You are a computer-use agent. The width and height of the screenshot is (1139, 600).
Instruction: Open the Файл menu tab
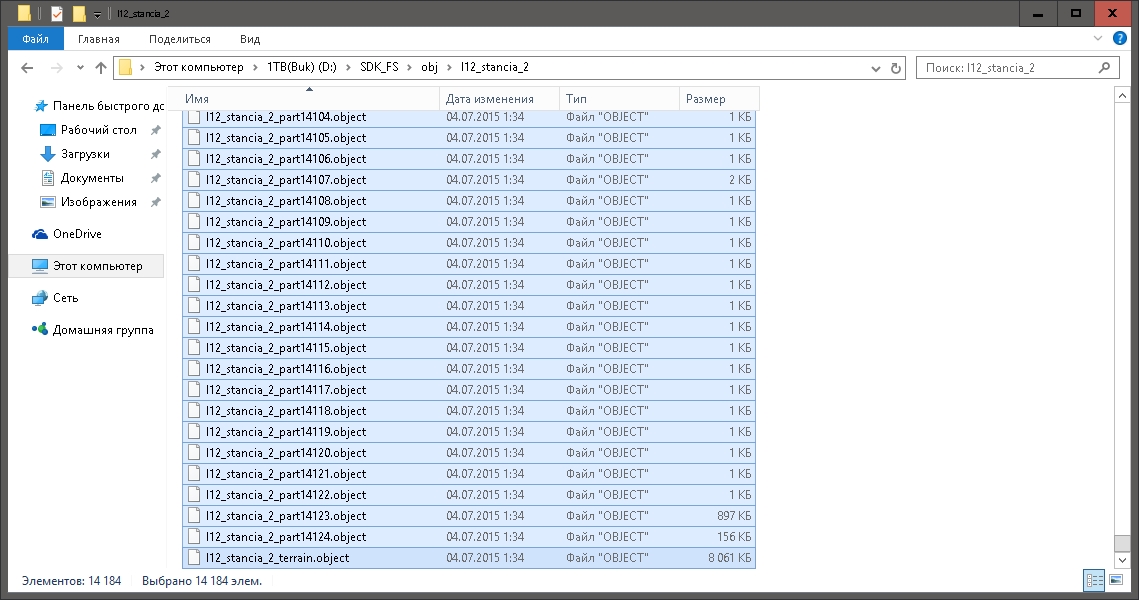(x=36, y=39)
